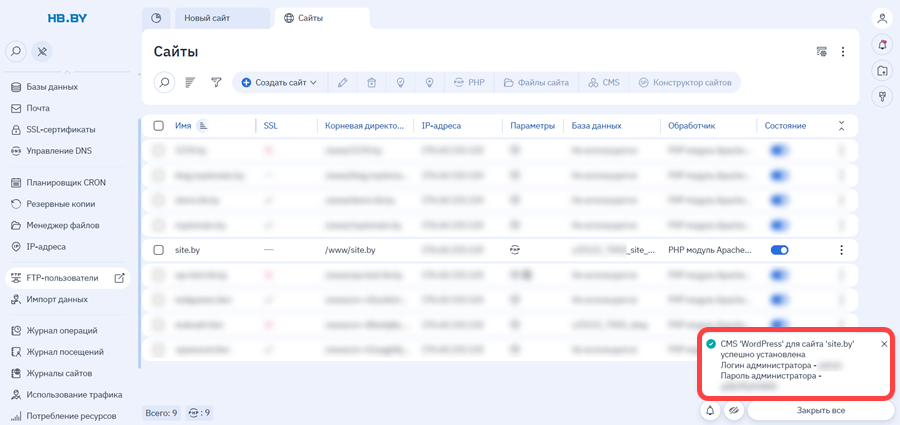This screenshot has height=425, width=900.
Task: Click the hide notifications crossed-eye icon
Action: pyautogui.click(x=734, y=411)
